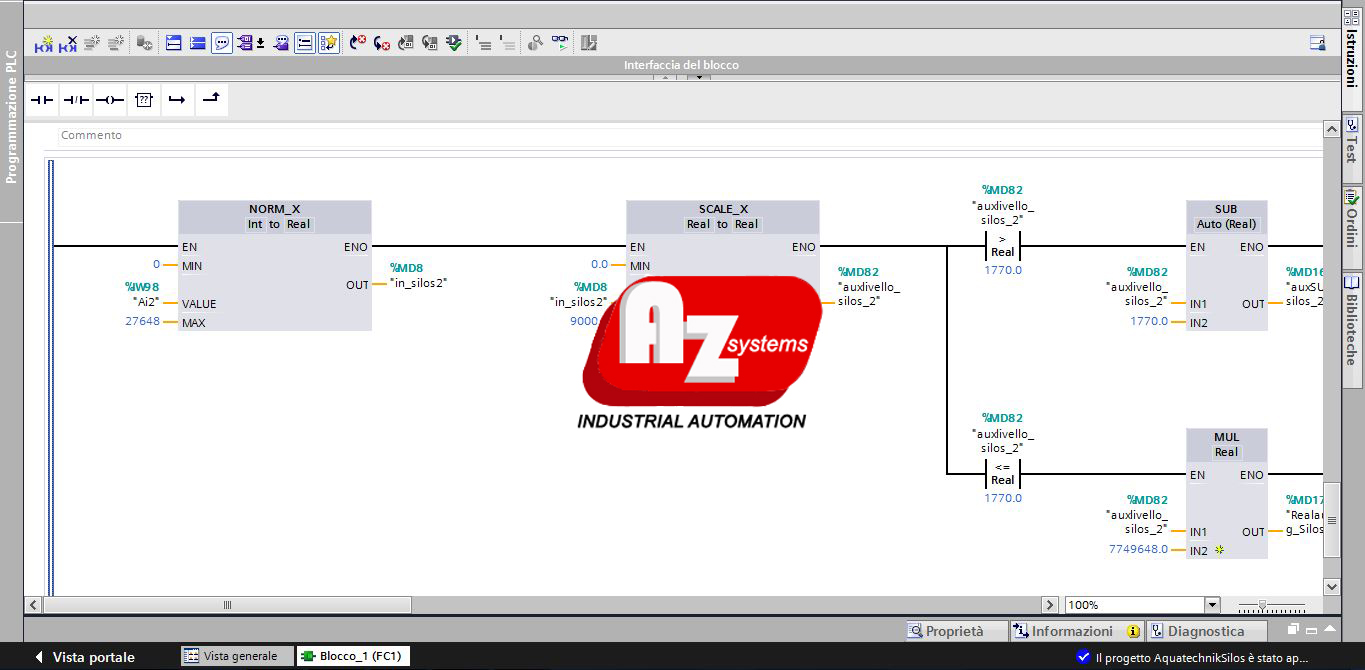Click the info badge on Informazioni
The image size is (1365, 670).
point(1133,631)
